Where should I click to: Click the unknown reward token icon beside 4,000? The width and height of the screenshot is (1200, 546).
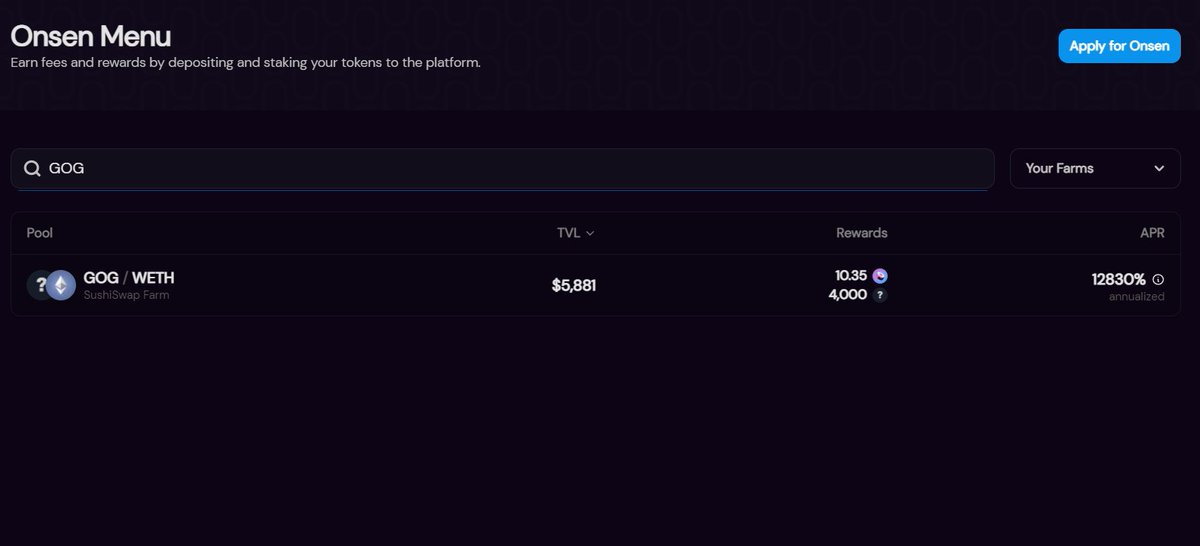880,295
